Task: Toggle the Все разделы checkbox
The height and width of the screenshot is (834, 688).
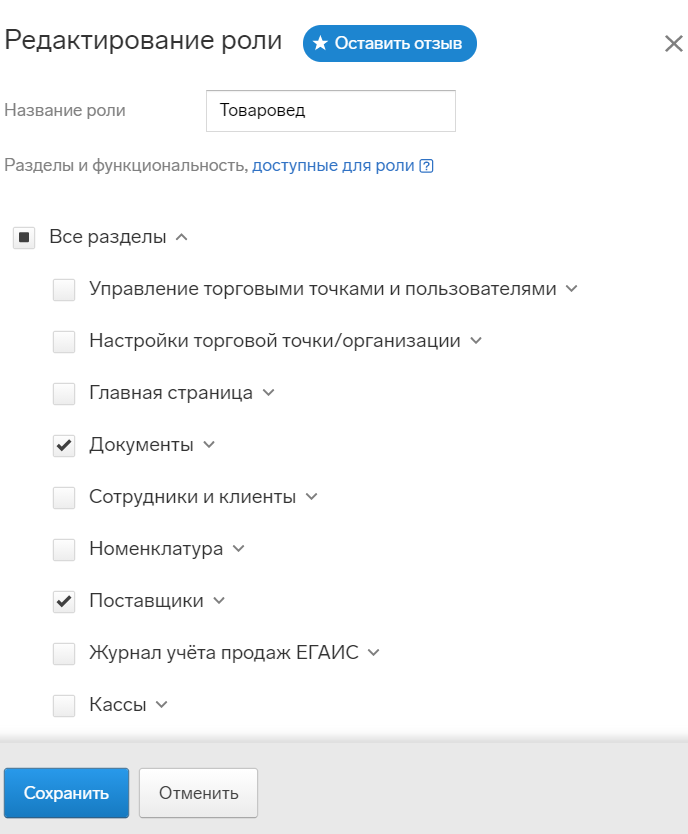Action: point(24,238)
